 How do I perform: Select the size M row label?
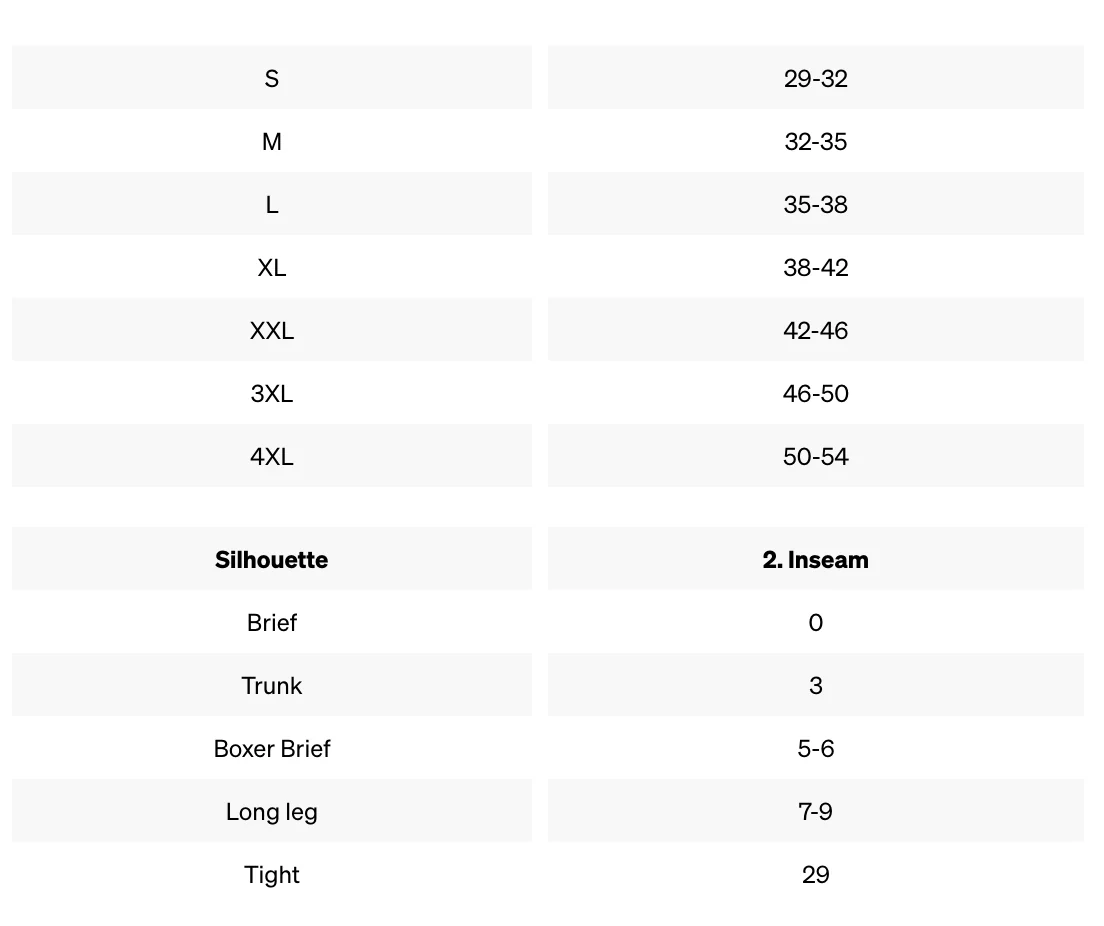click(x=272, y=142)
